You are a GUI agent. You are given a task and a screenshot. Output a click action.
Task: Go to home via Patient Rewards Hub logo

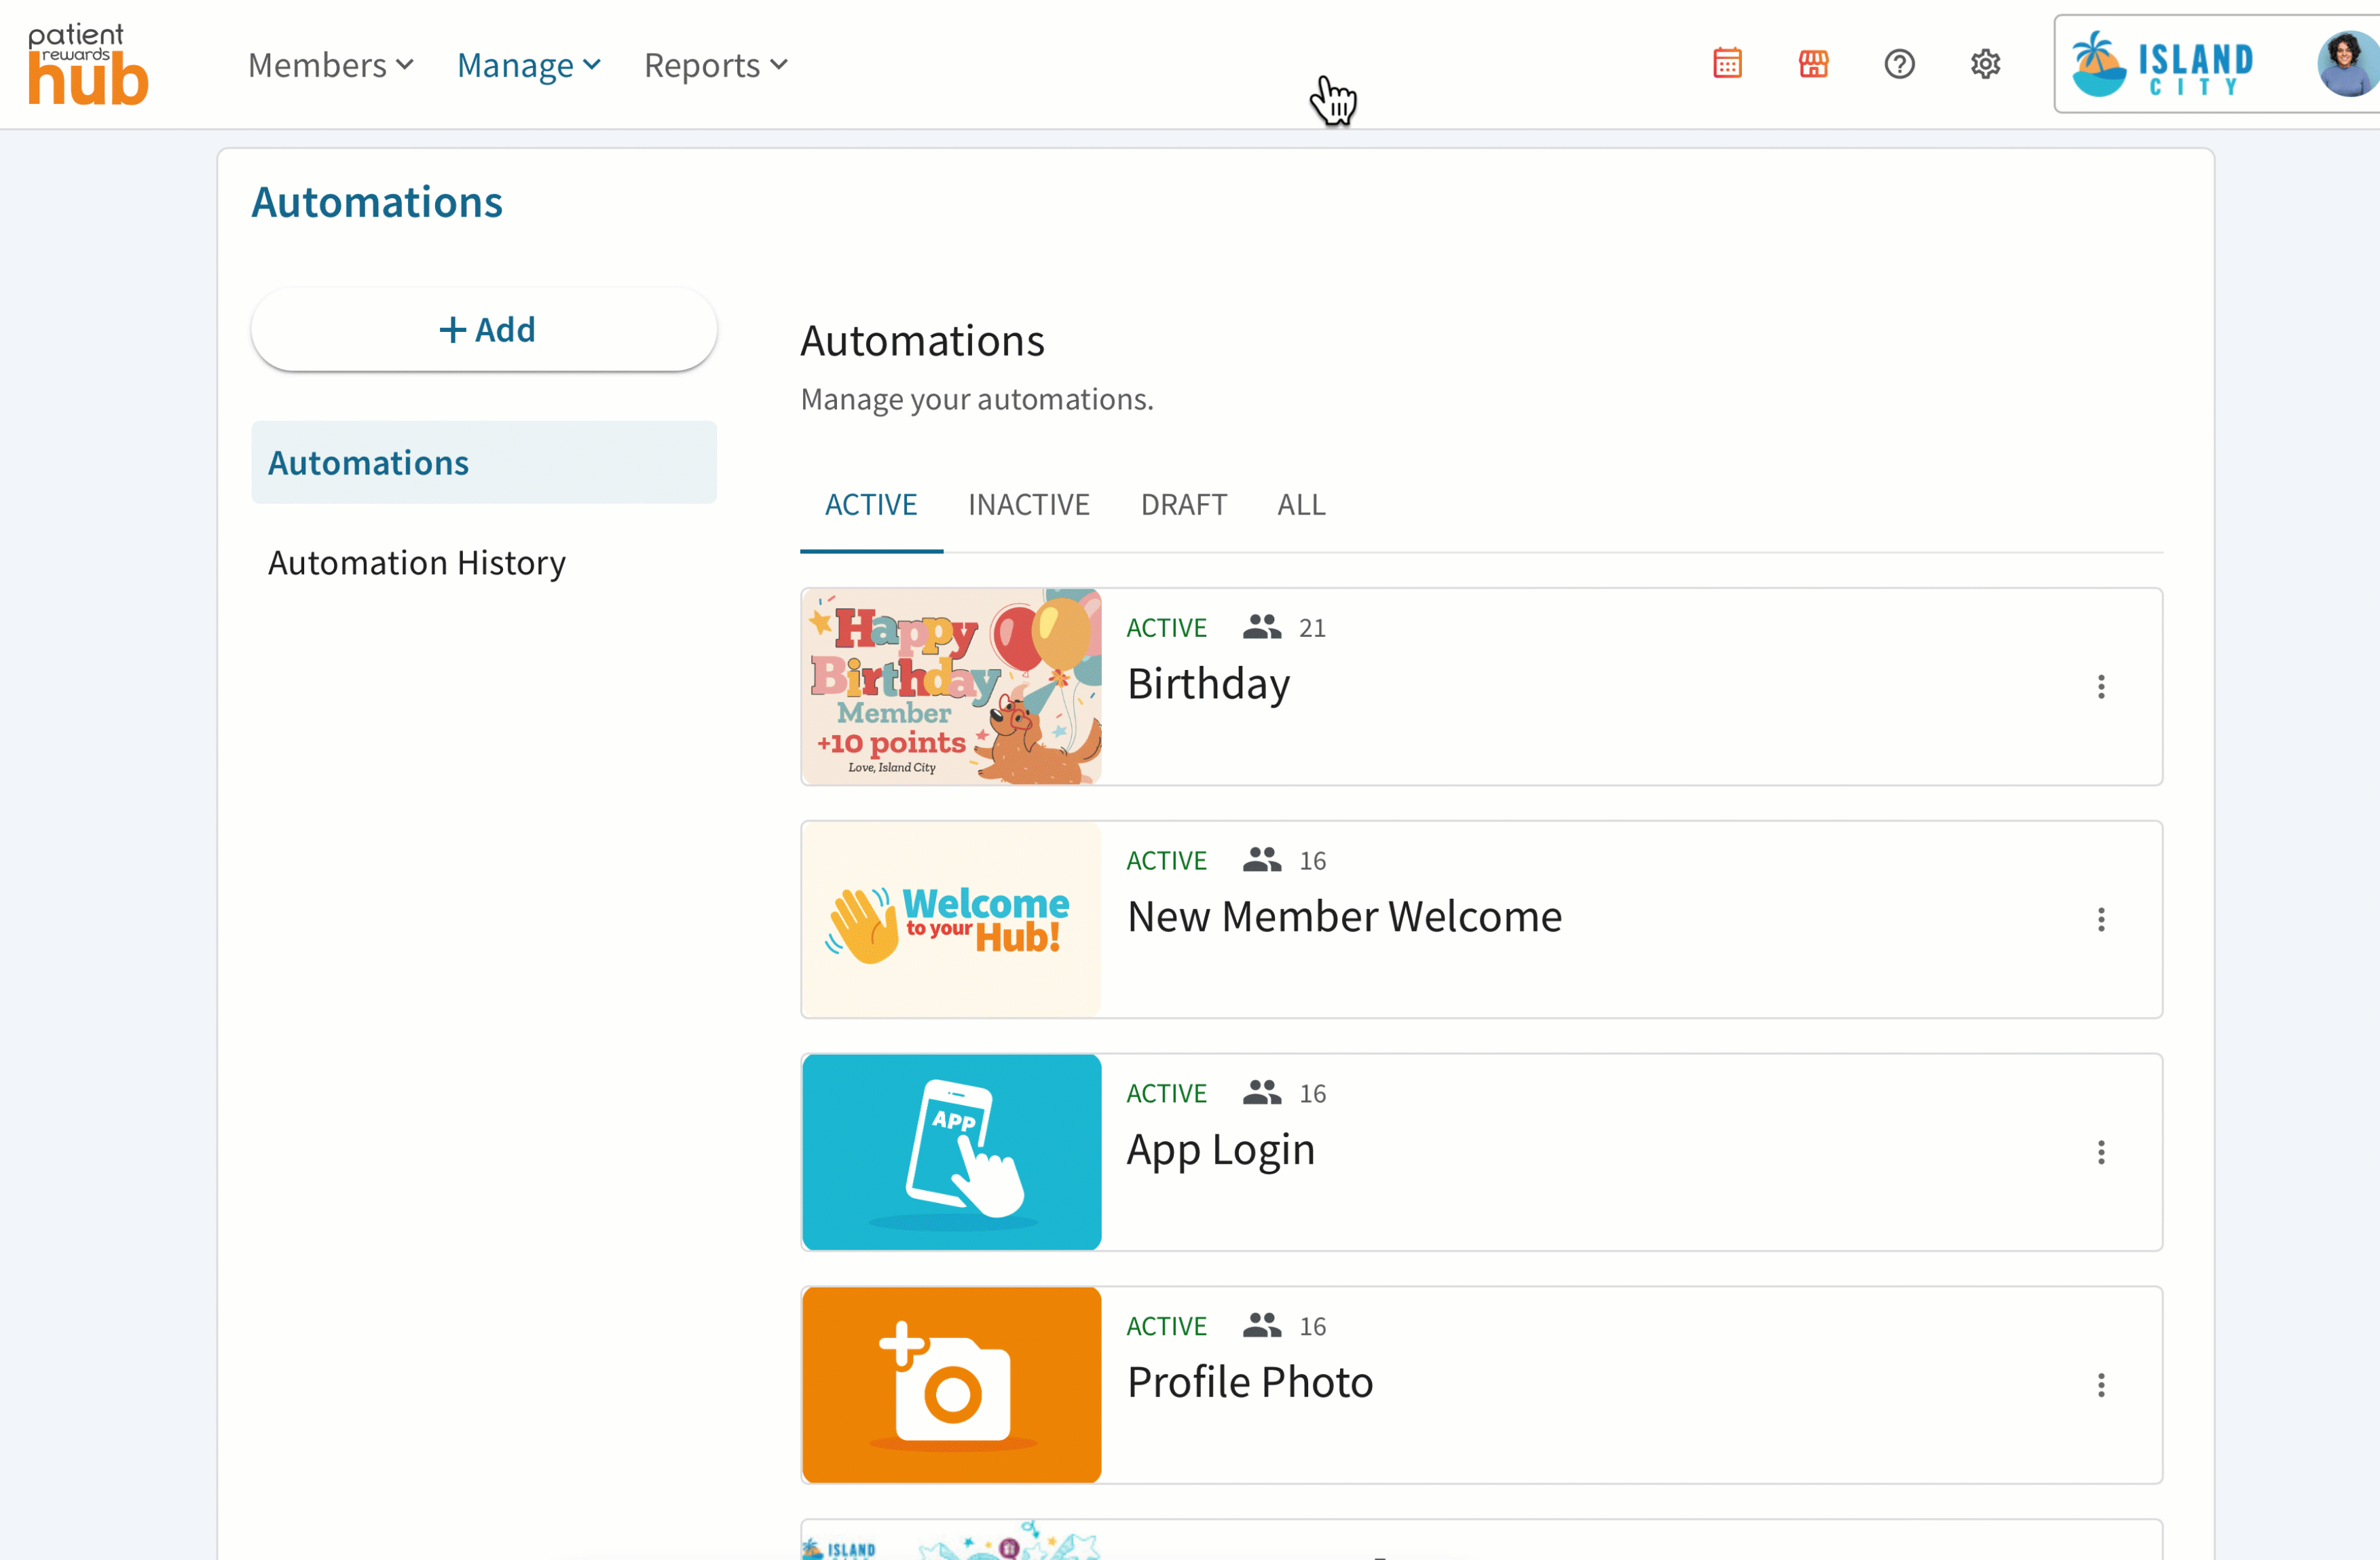[88, 64]
